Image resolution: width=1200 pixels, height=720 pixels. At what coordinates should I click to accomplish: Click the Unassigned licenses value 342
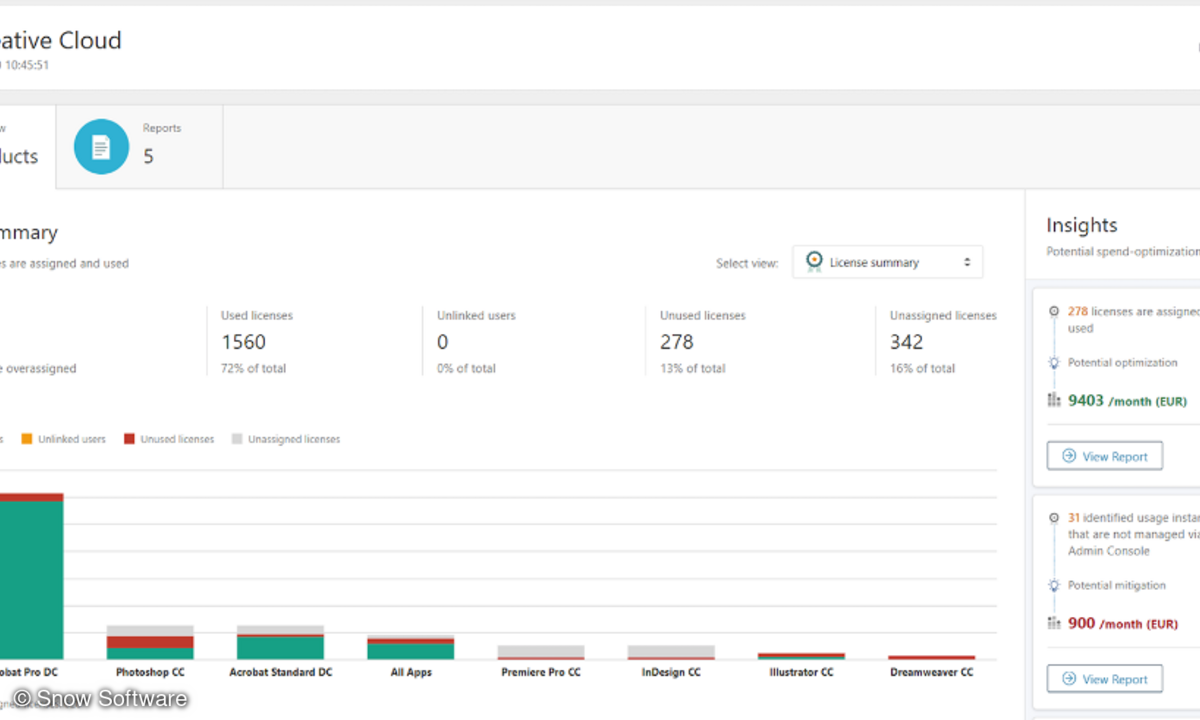pyautogui.click(x=907, y=342)
